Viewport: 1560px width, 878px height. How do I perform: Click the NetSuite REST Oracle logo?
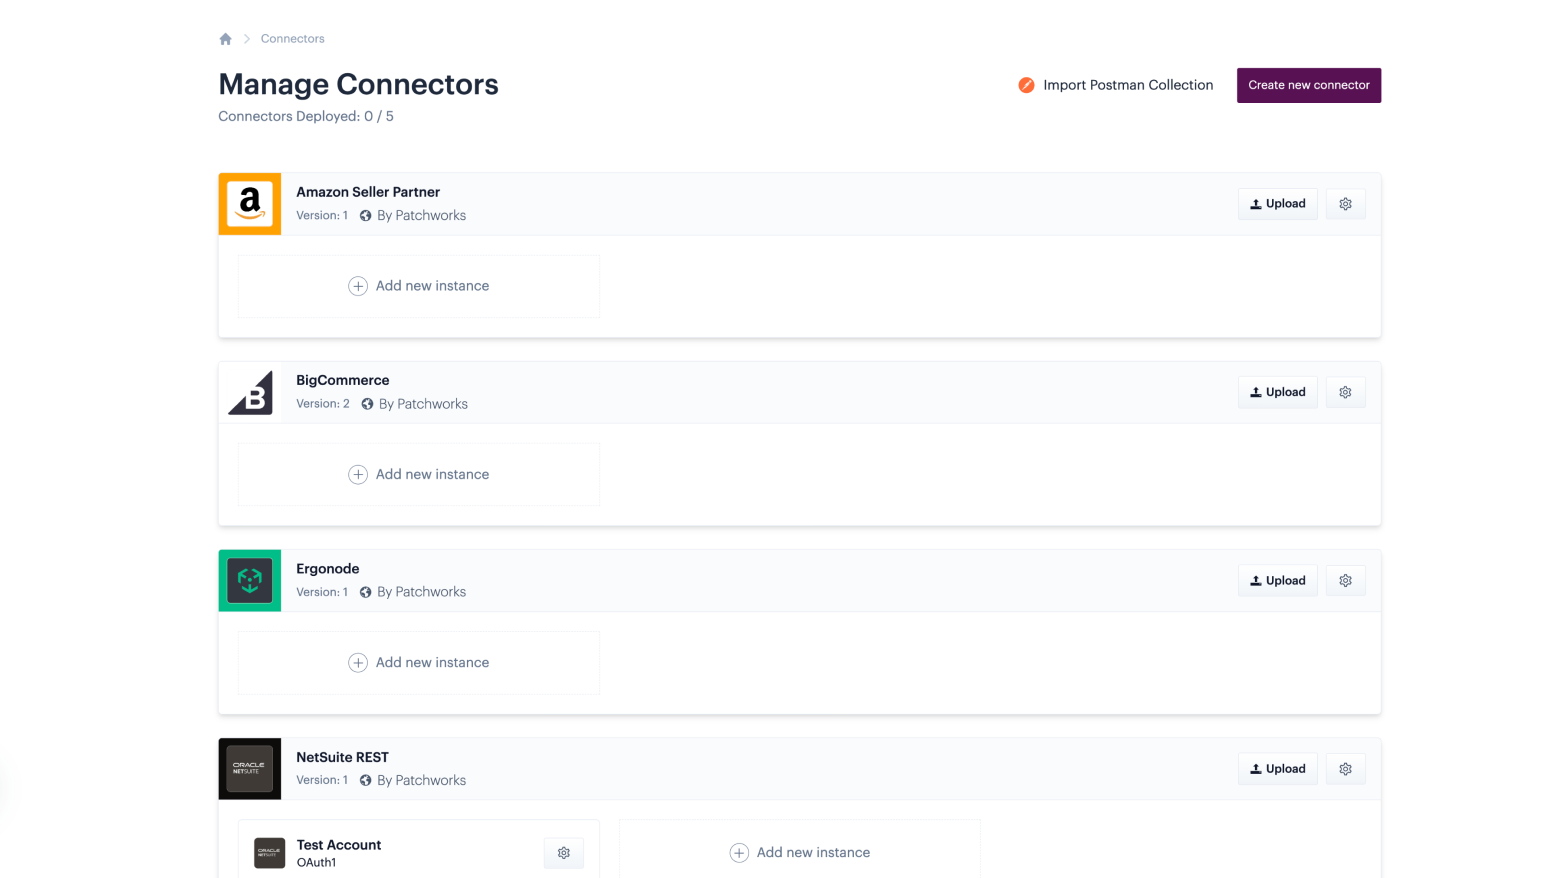tap(250, 769)
